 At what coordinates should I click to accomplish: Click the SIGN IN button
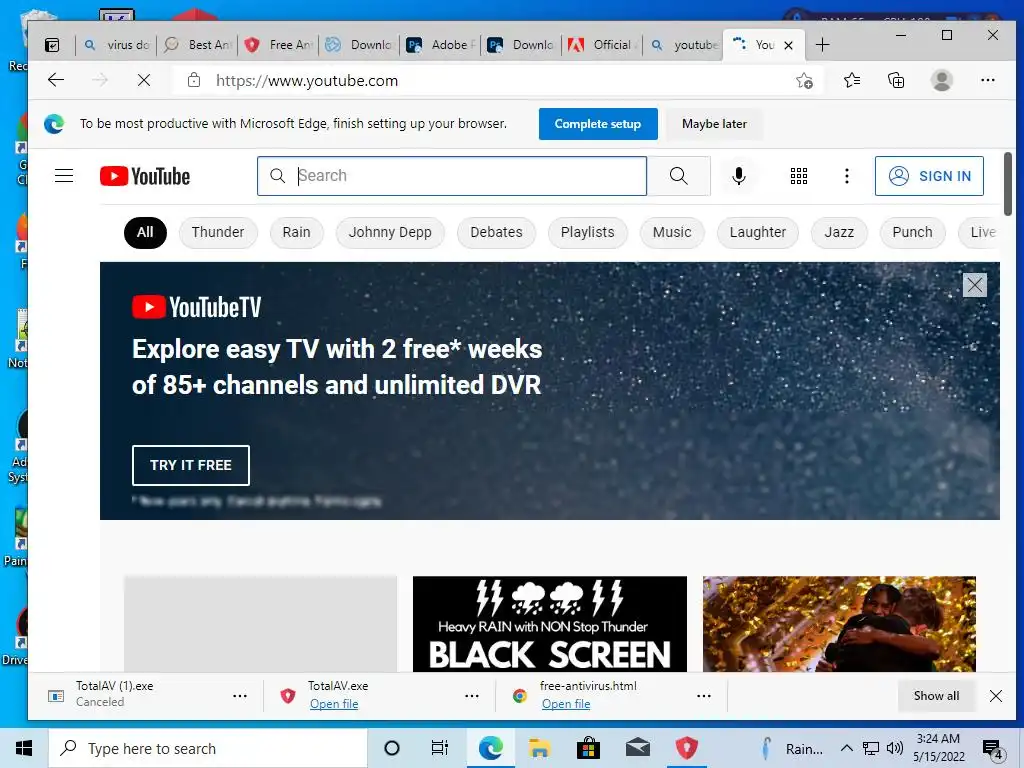[929, 176]
